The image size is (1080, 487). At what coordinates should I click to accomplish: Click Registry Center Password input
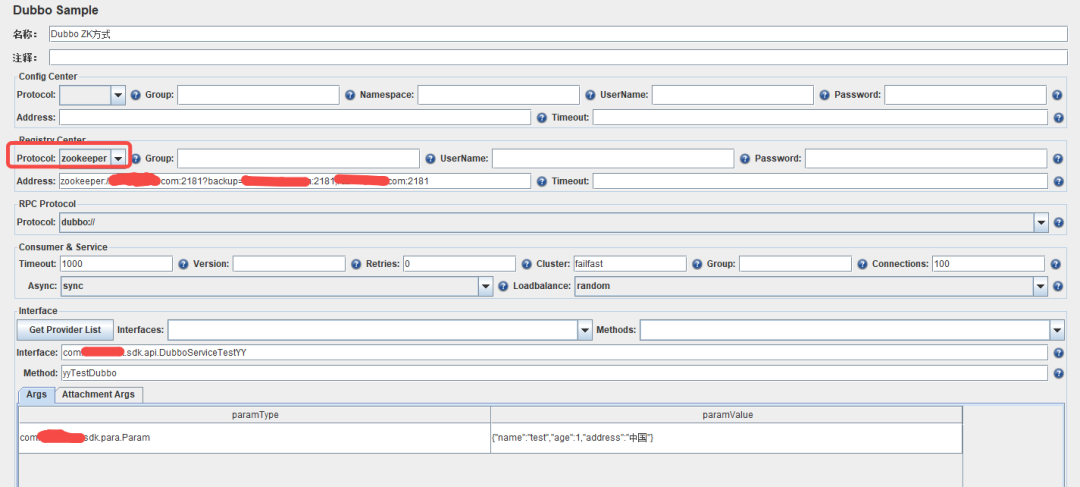[x=926, y=158]
